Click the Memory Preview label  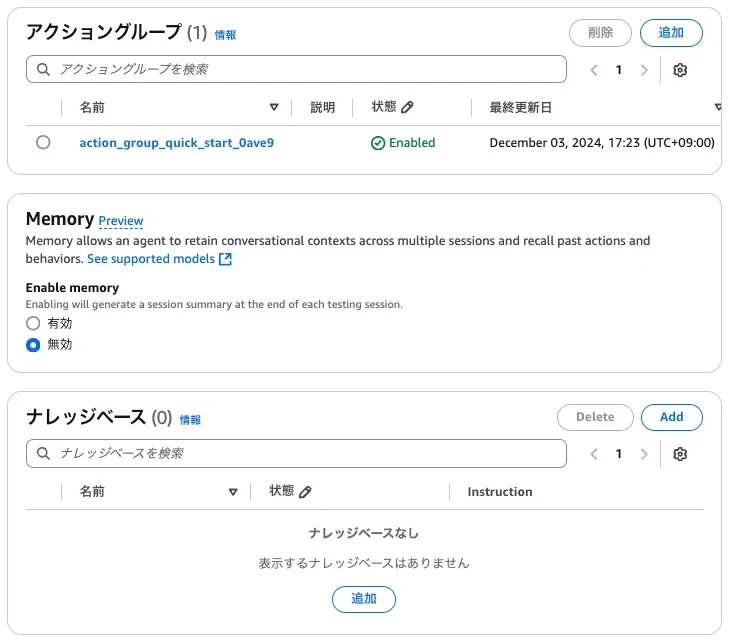[x=121, y=221]
